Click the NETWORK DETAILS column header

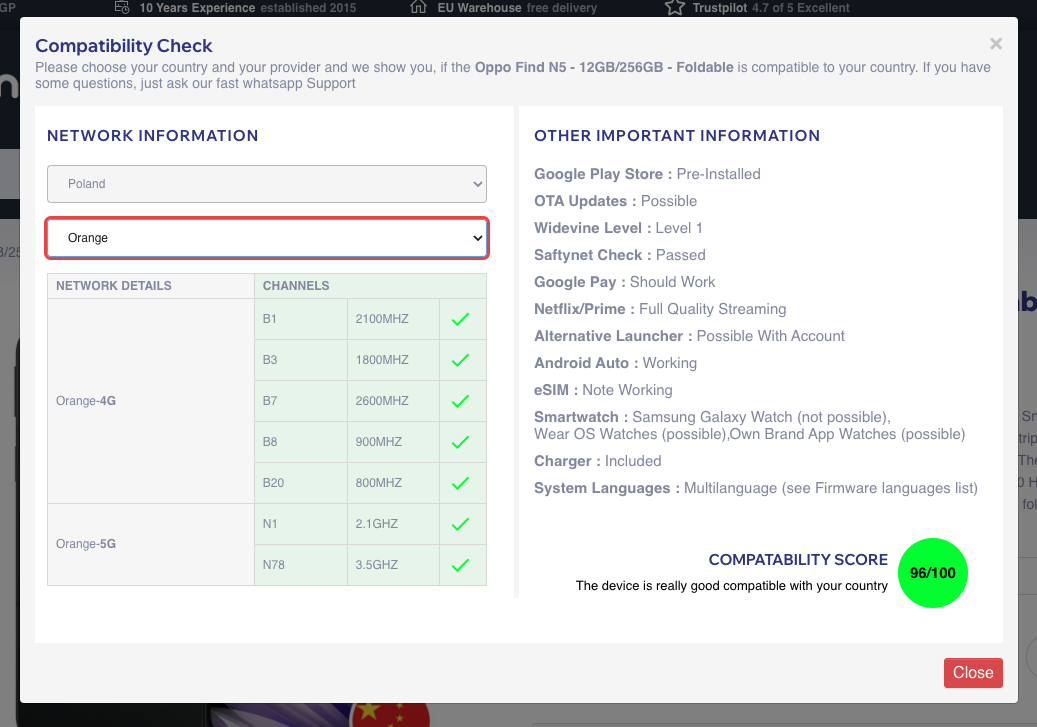[114, 286]
